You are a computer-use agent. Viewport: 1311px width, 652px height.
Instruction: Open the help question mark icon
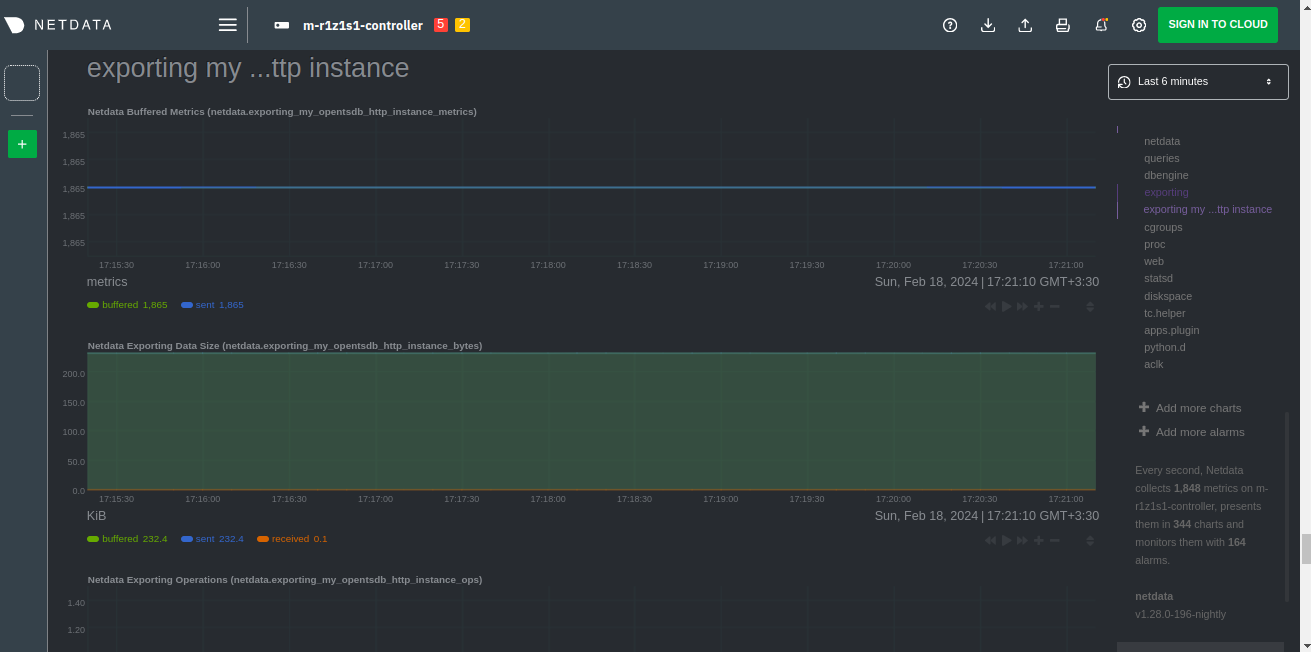coord(950,25)
